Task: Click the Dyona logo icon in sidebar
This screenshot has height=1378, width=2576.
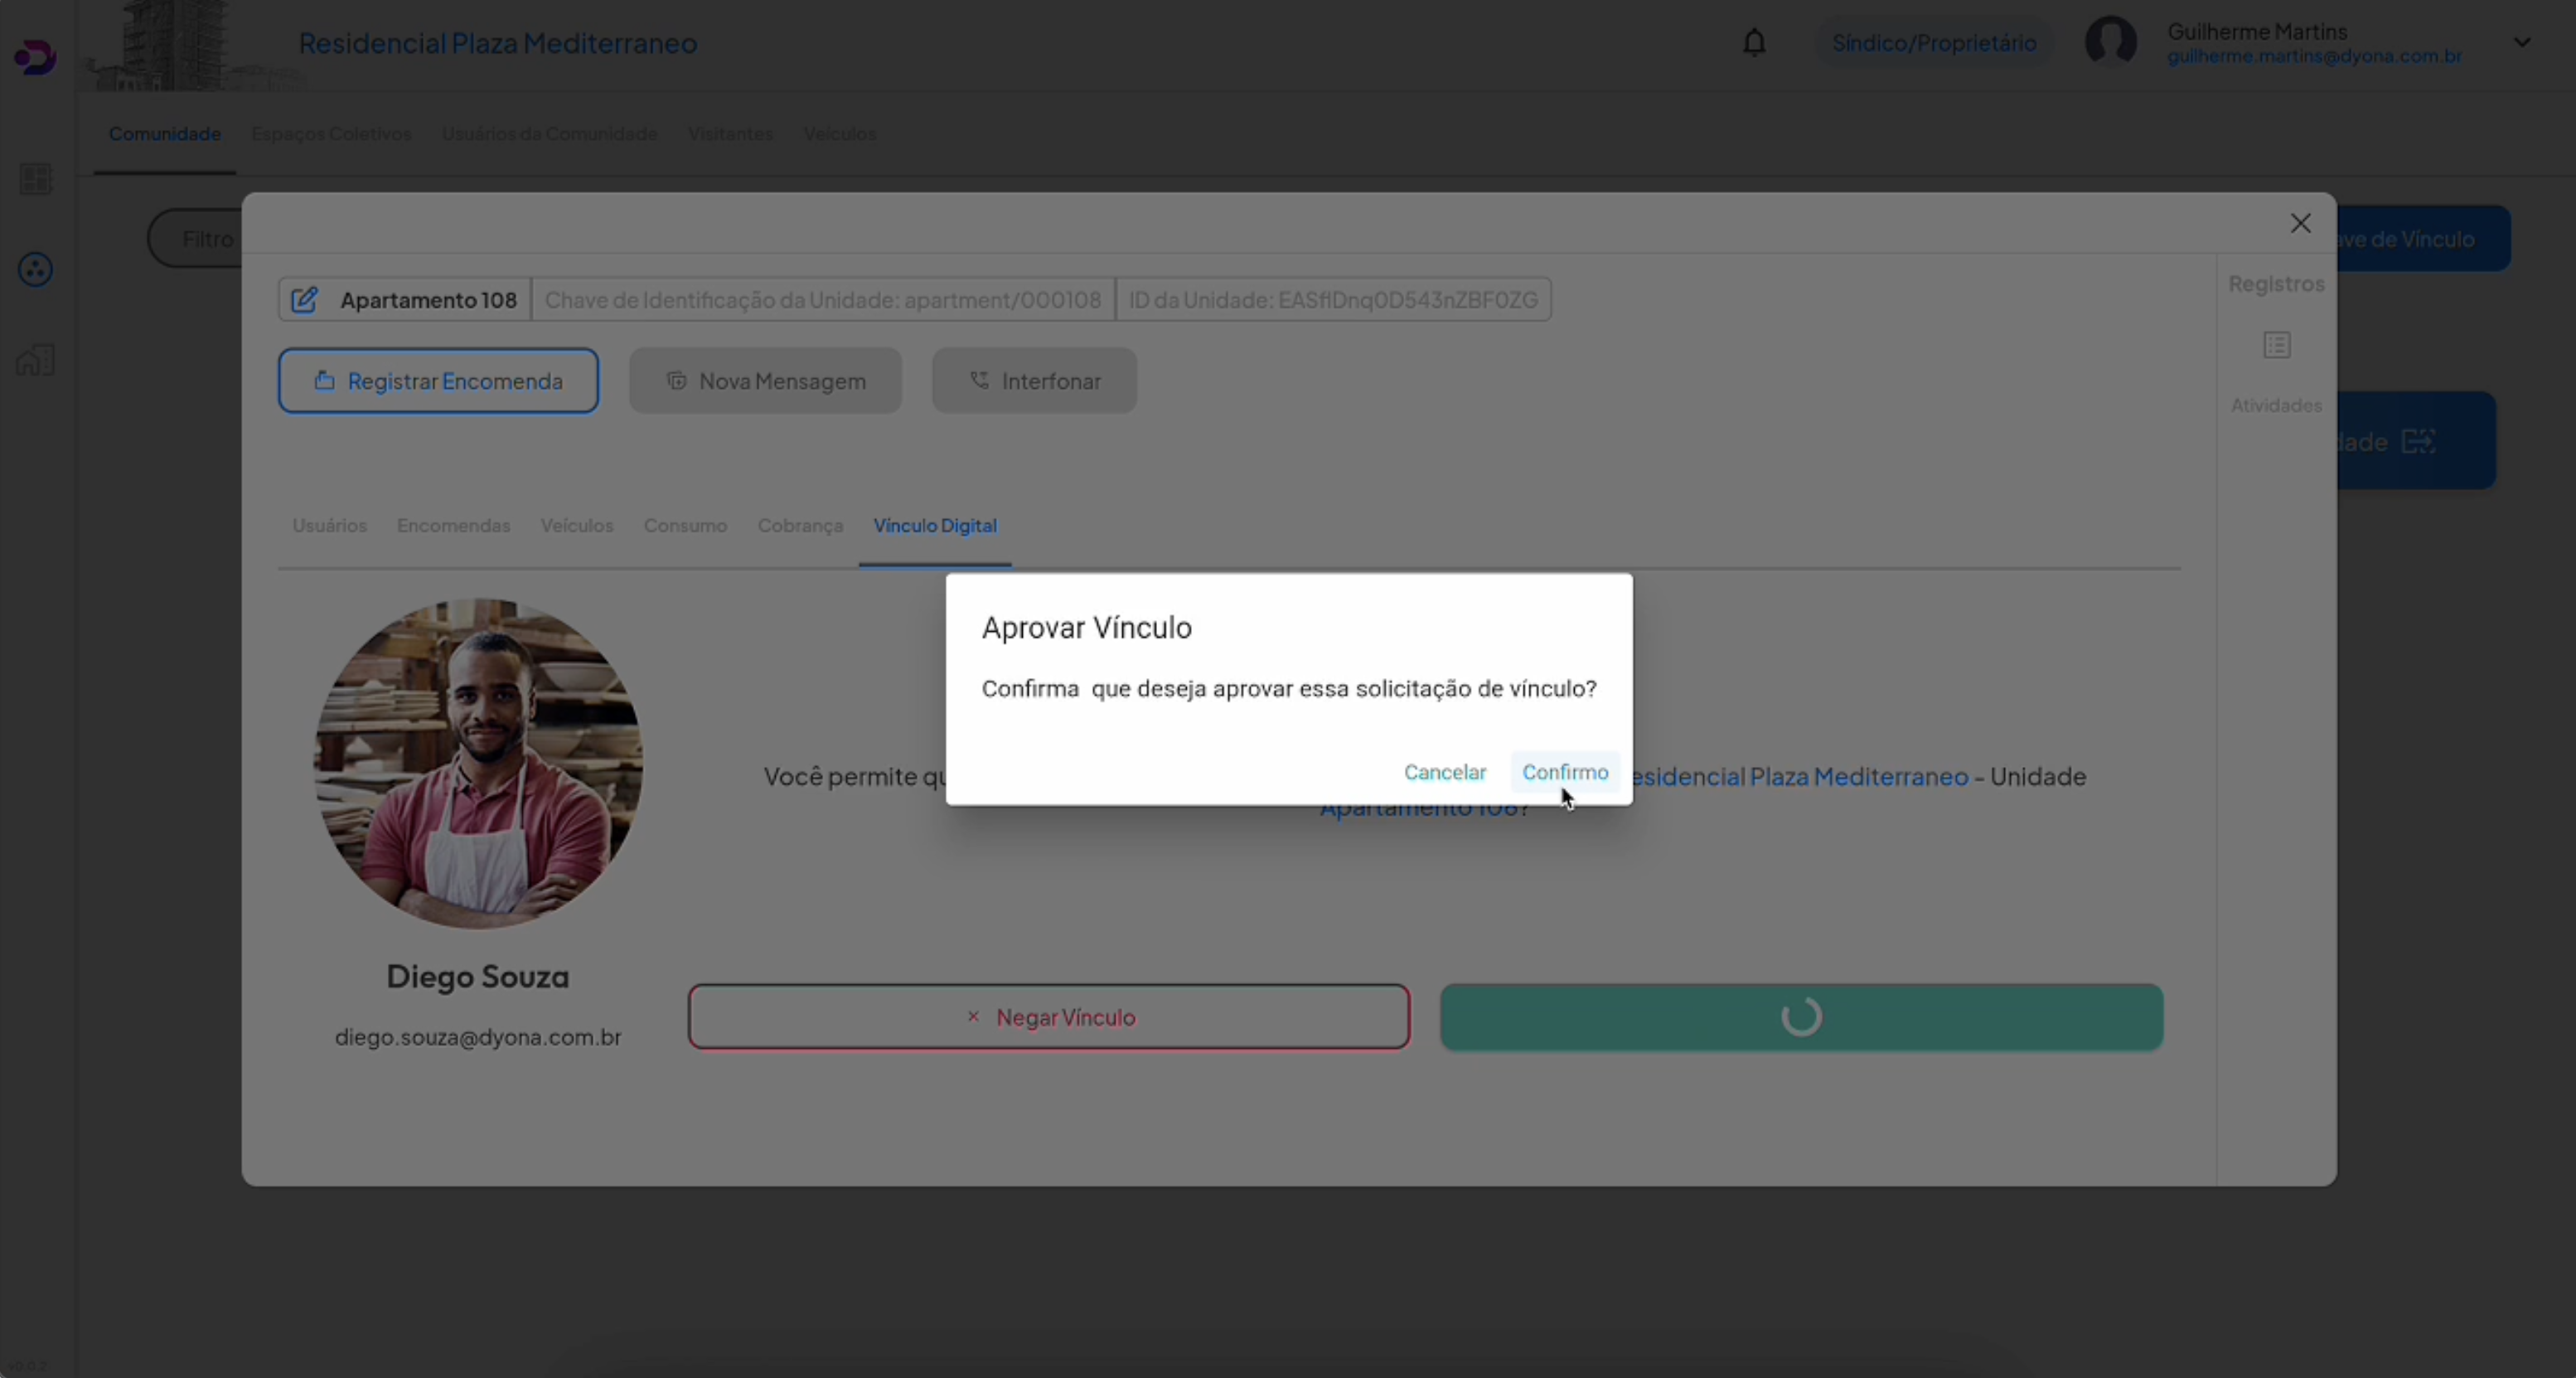Action: point(35,57)
